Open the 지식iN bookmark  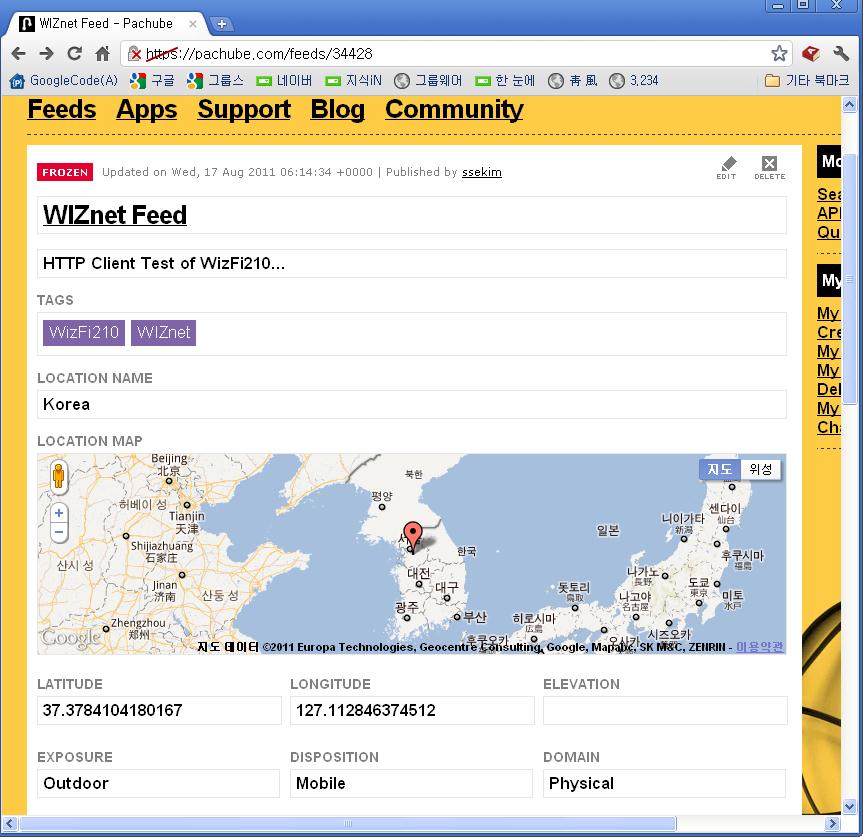(x=354, y=81)
